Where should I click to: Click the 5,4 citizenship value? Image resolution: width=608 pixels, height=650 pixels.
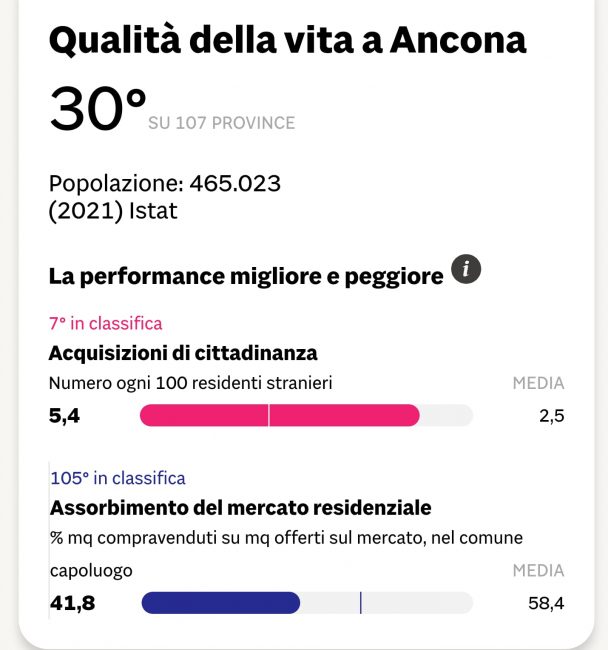tap(65, 415)
